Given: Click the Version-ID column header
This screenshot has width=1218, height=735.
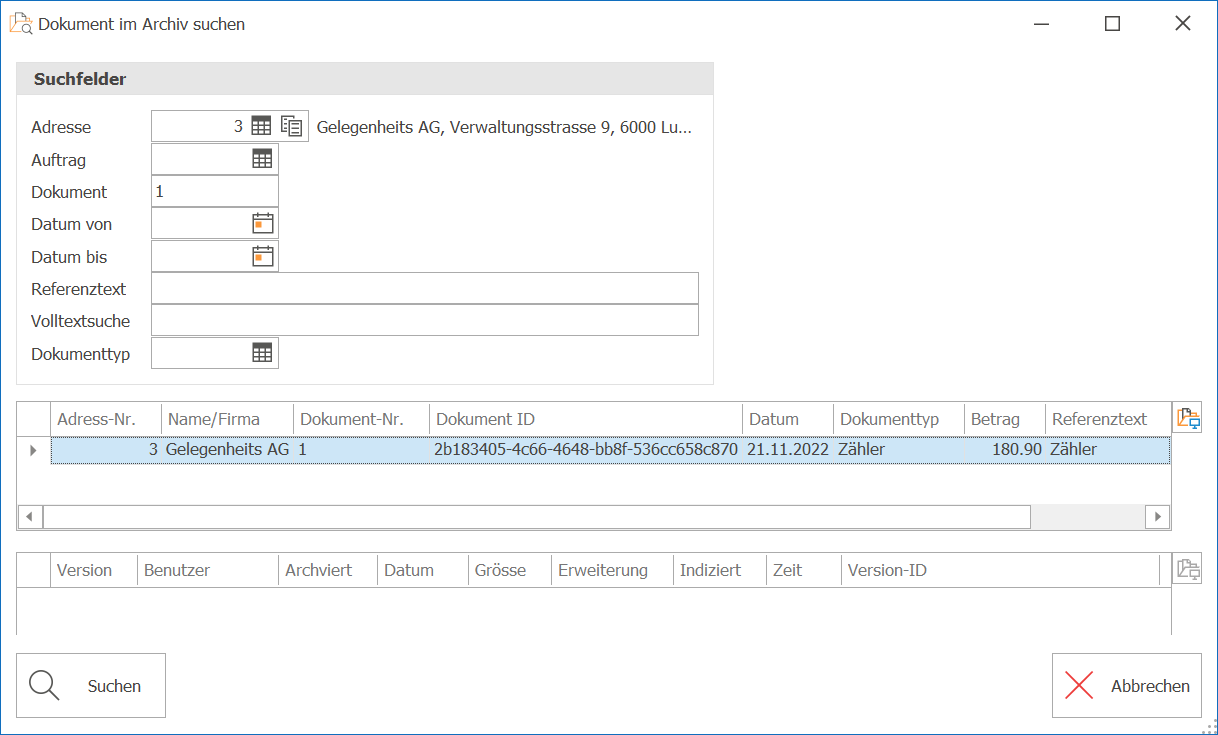Looking at the screenshot, I should coord(1000,570).
